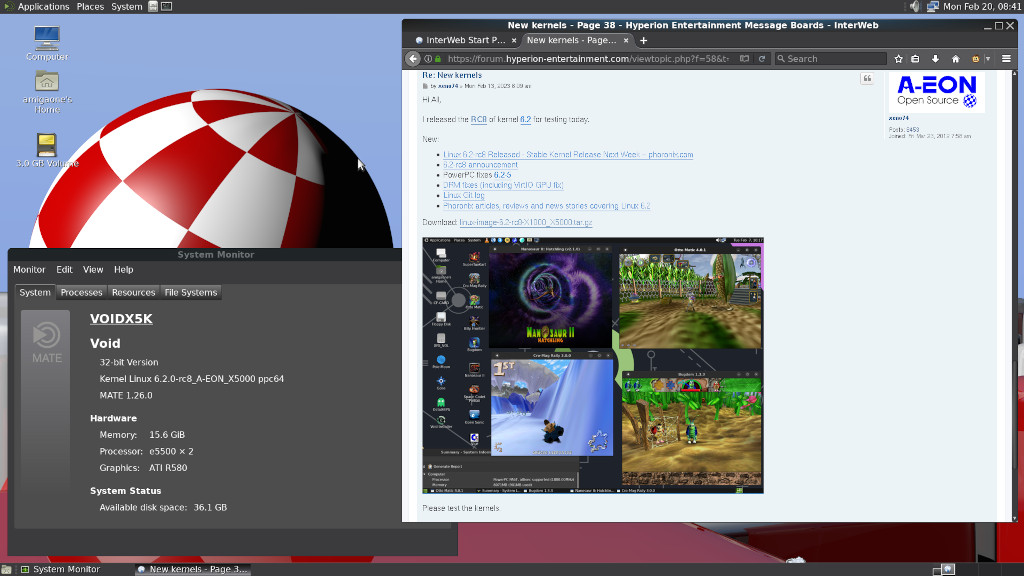The image size is (1024, 576).
Task: Click the browser back arrow button
Action: coord(413,59)
